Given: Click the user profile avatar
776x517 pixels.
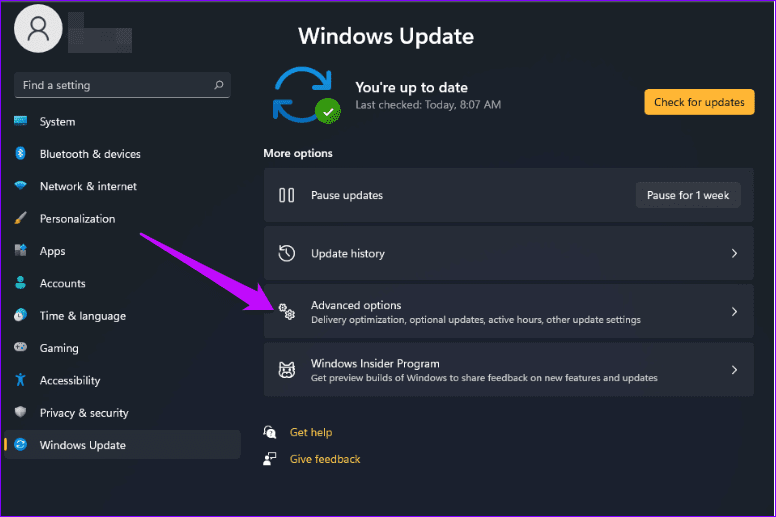Looking at the screenshot, I should coord(38,28).
